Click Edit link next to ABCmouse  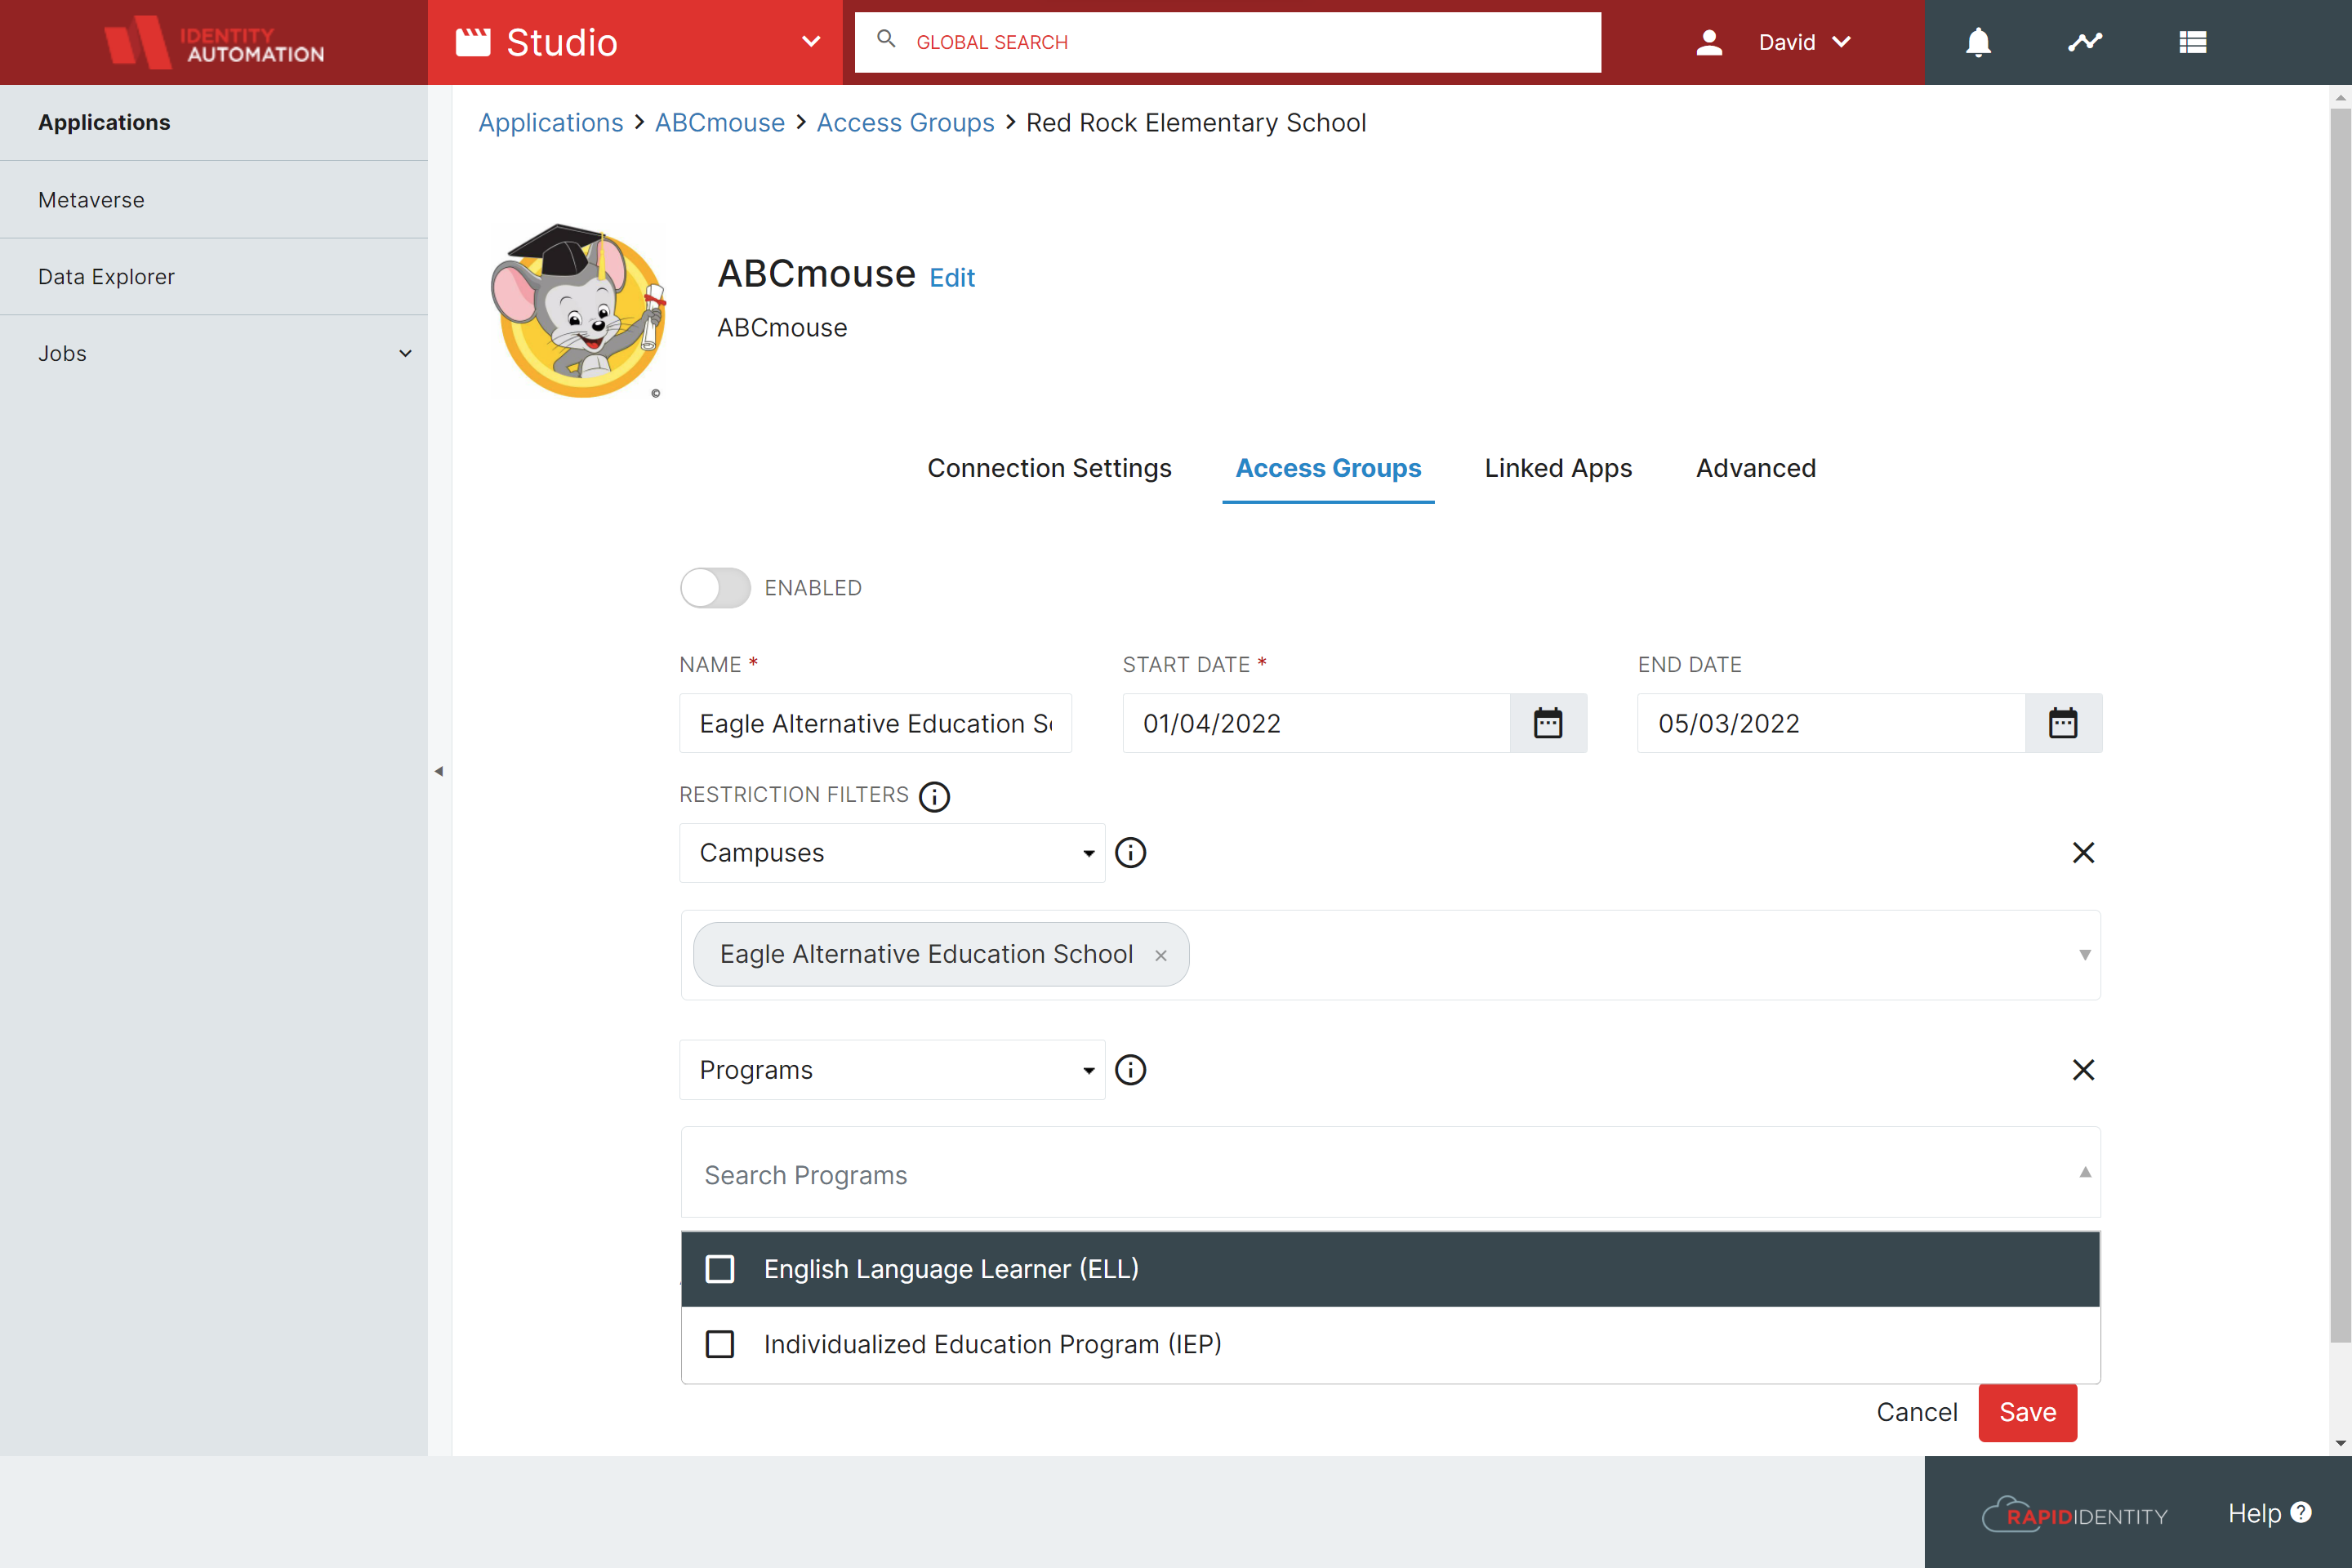tap(951, 278)
